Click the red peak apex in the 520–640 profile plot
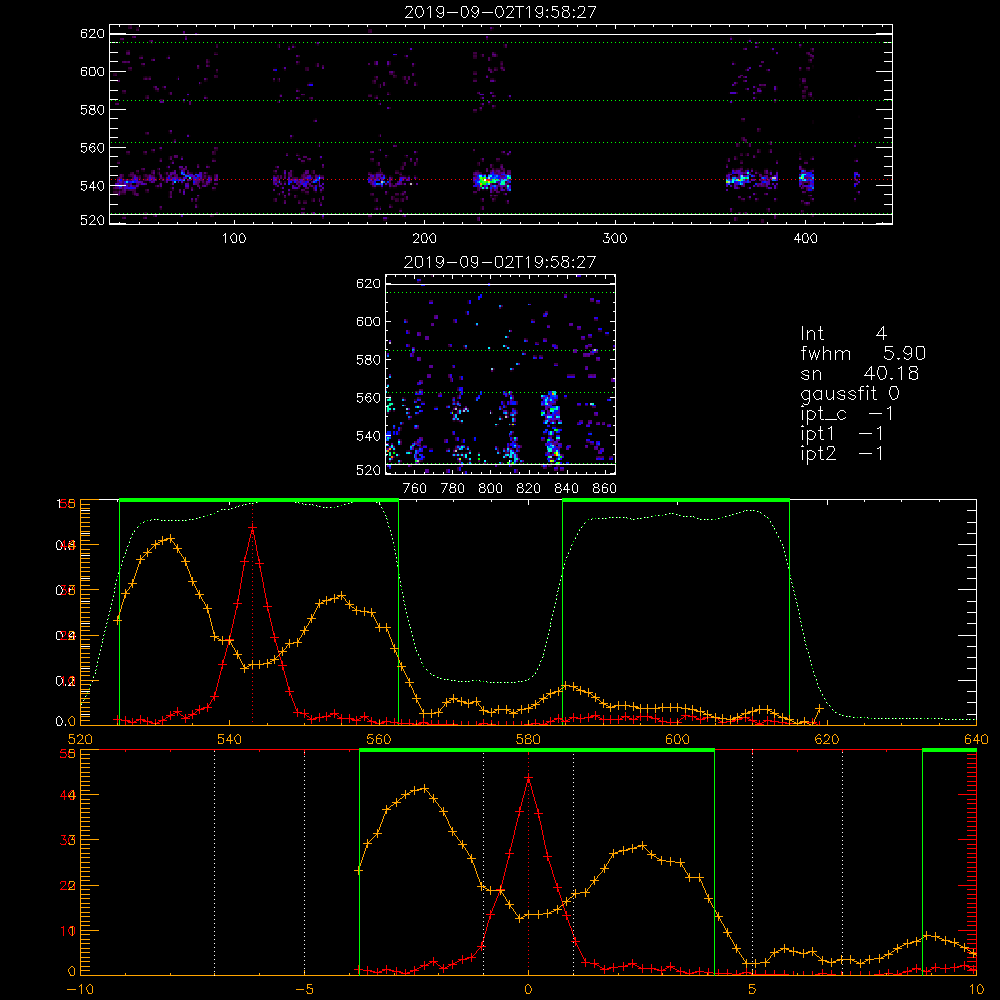 tap(253, 527)
